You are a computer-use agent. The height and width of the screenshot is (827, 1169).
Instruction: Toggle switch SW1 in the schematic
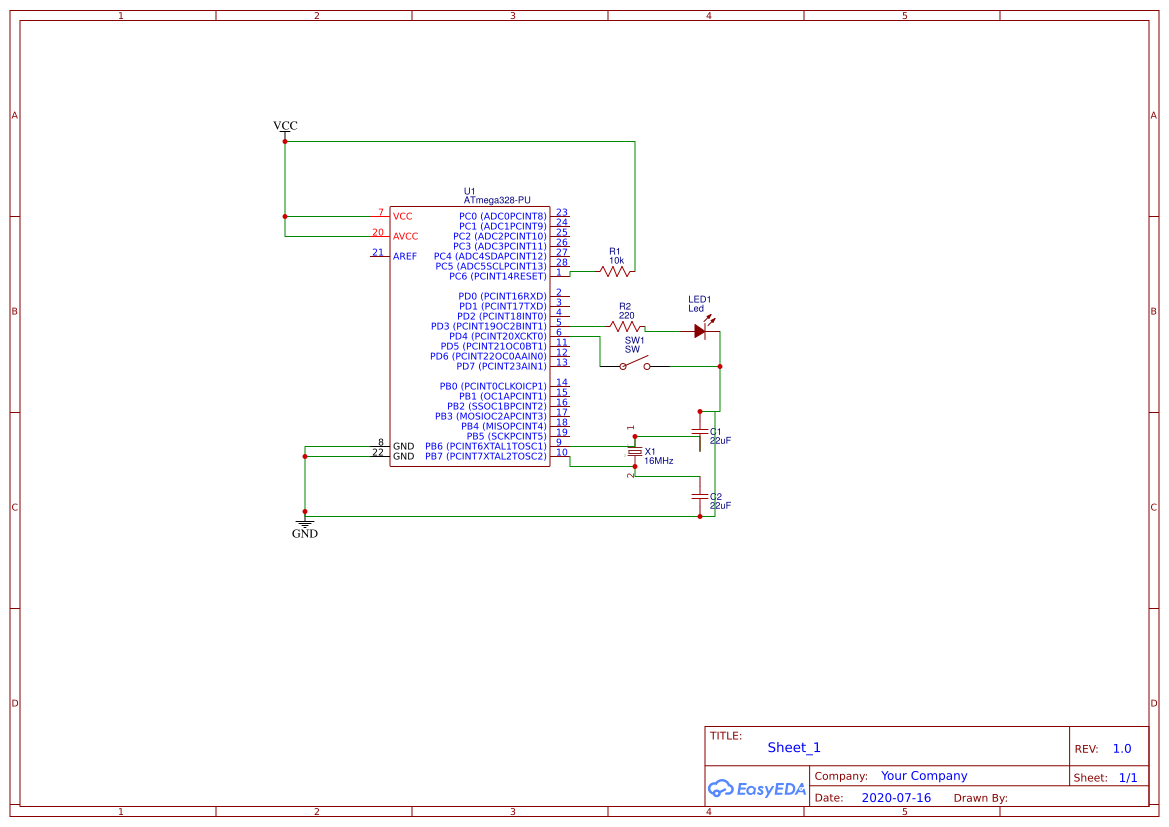636,365
